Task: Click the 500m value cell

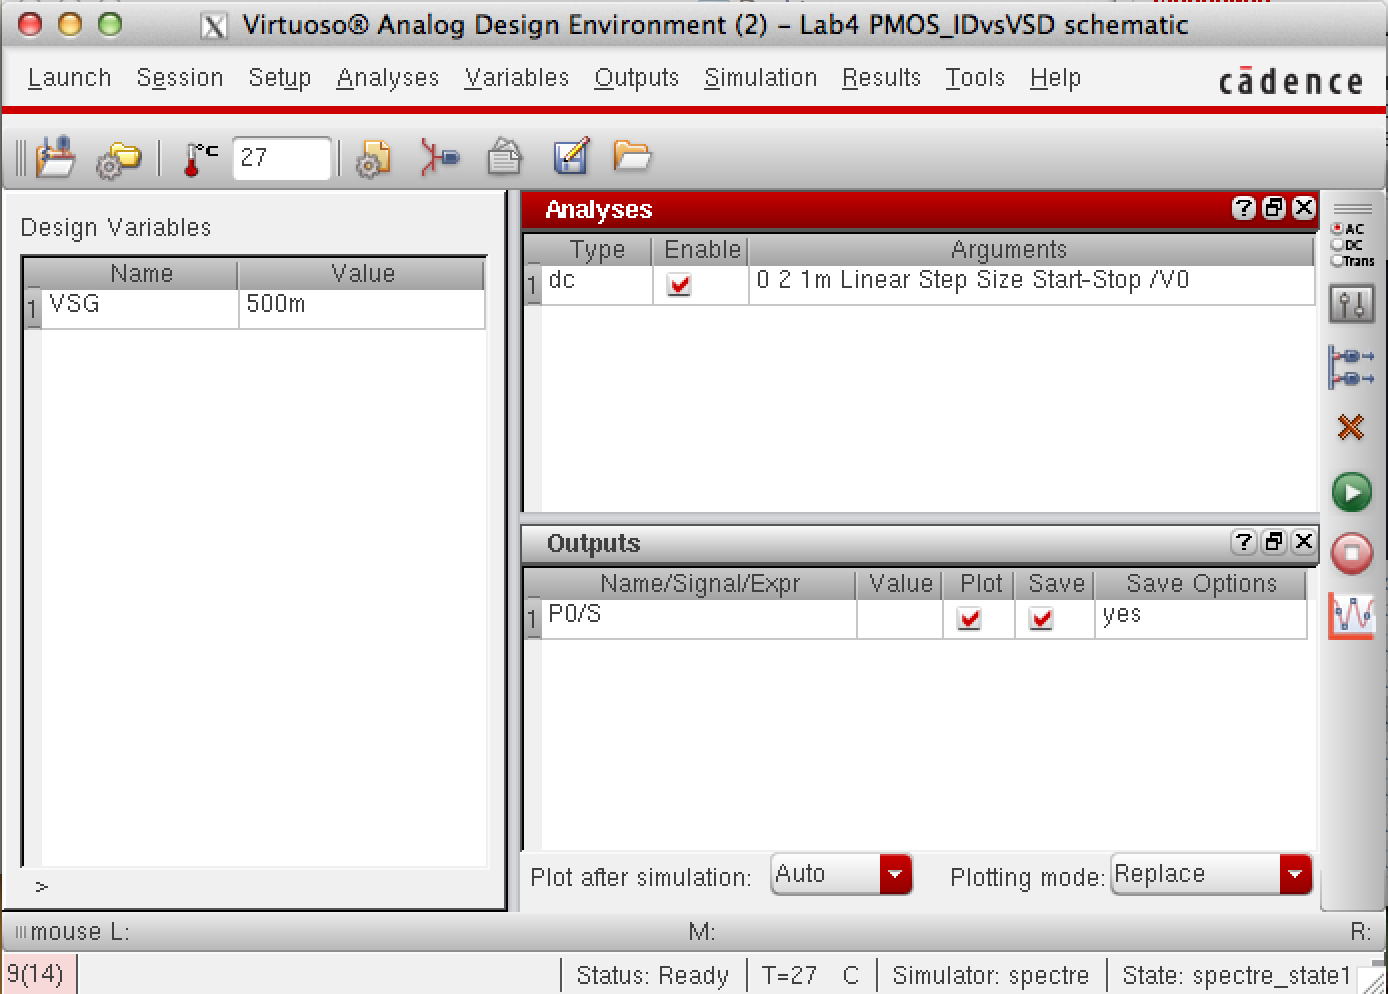Action: point(362,307)
